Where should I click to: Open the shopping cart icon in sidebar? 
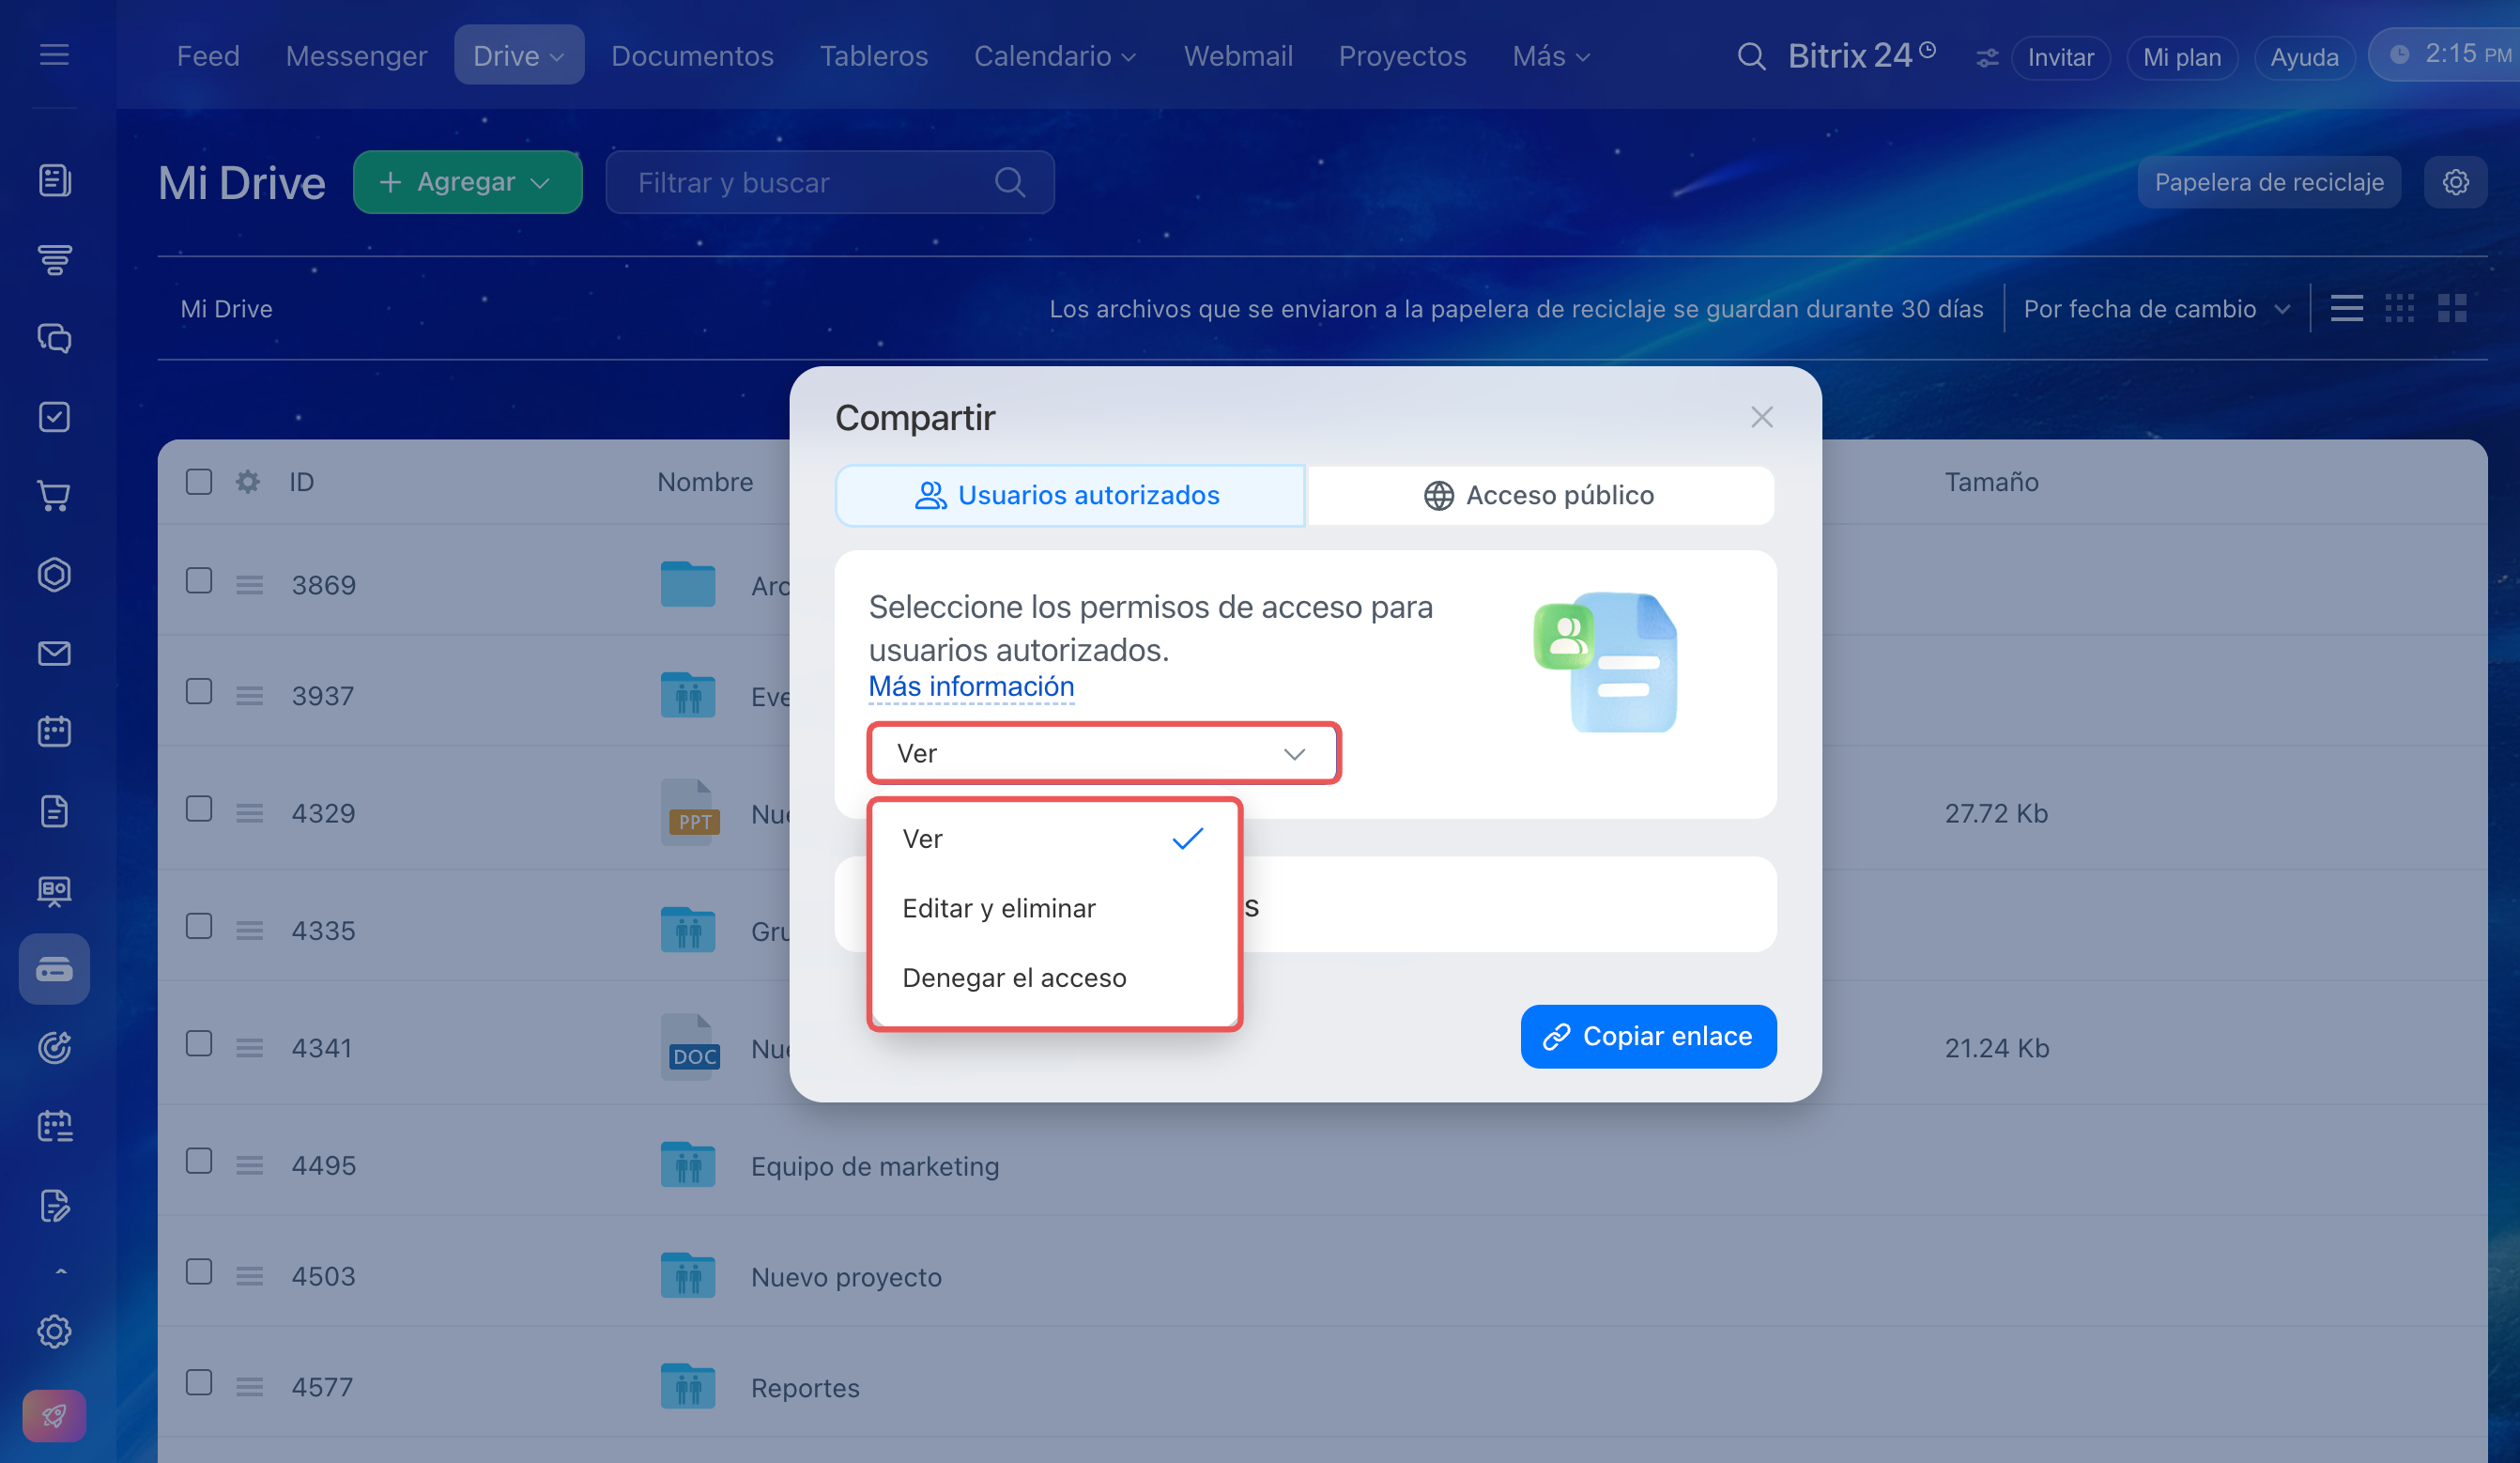(x=54, y=496)
